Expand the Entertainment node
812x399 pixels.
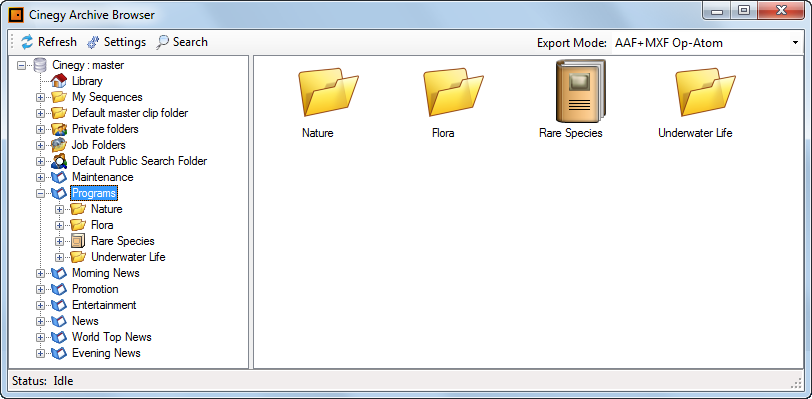click(x=40, y=306)
